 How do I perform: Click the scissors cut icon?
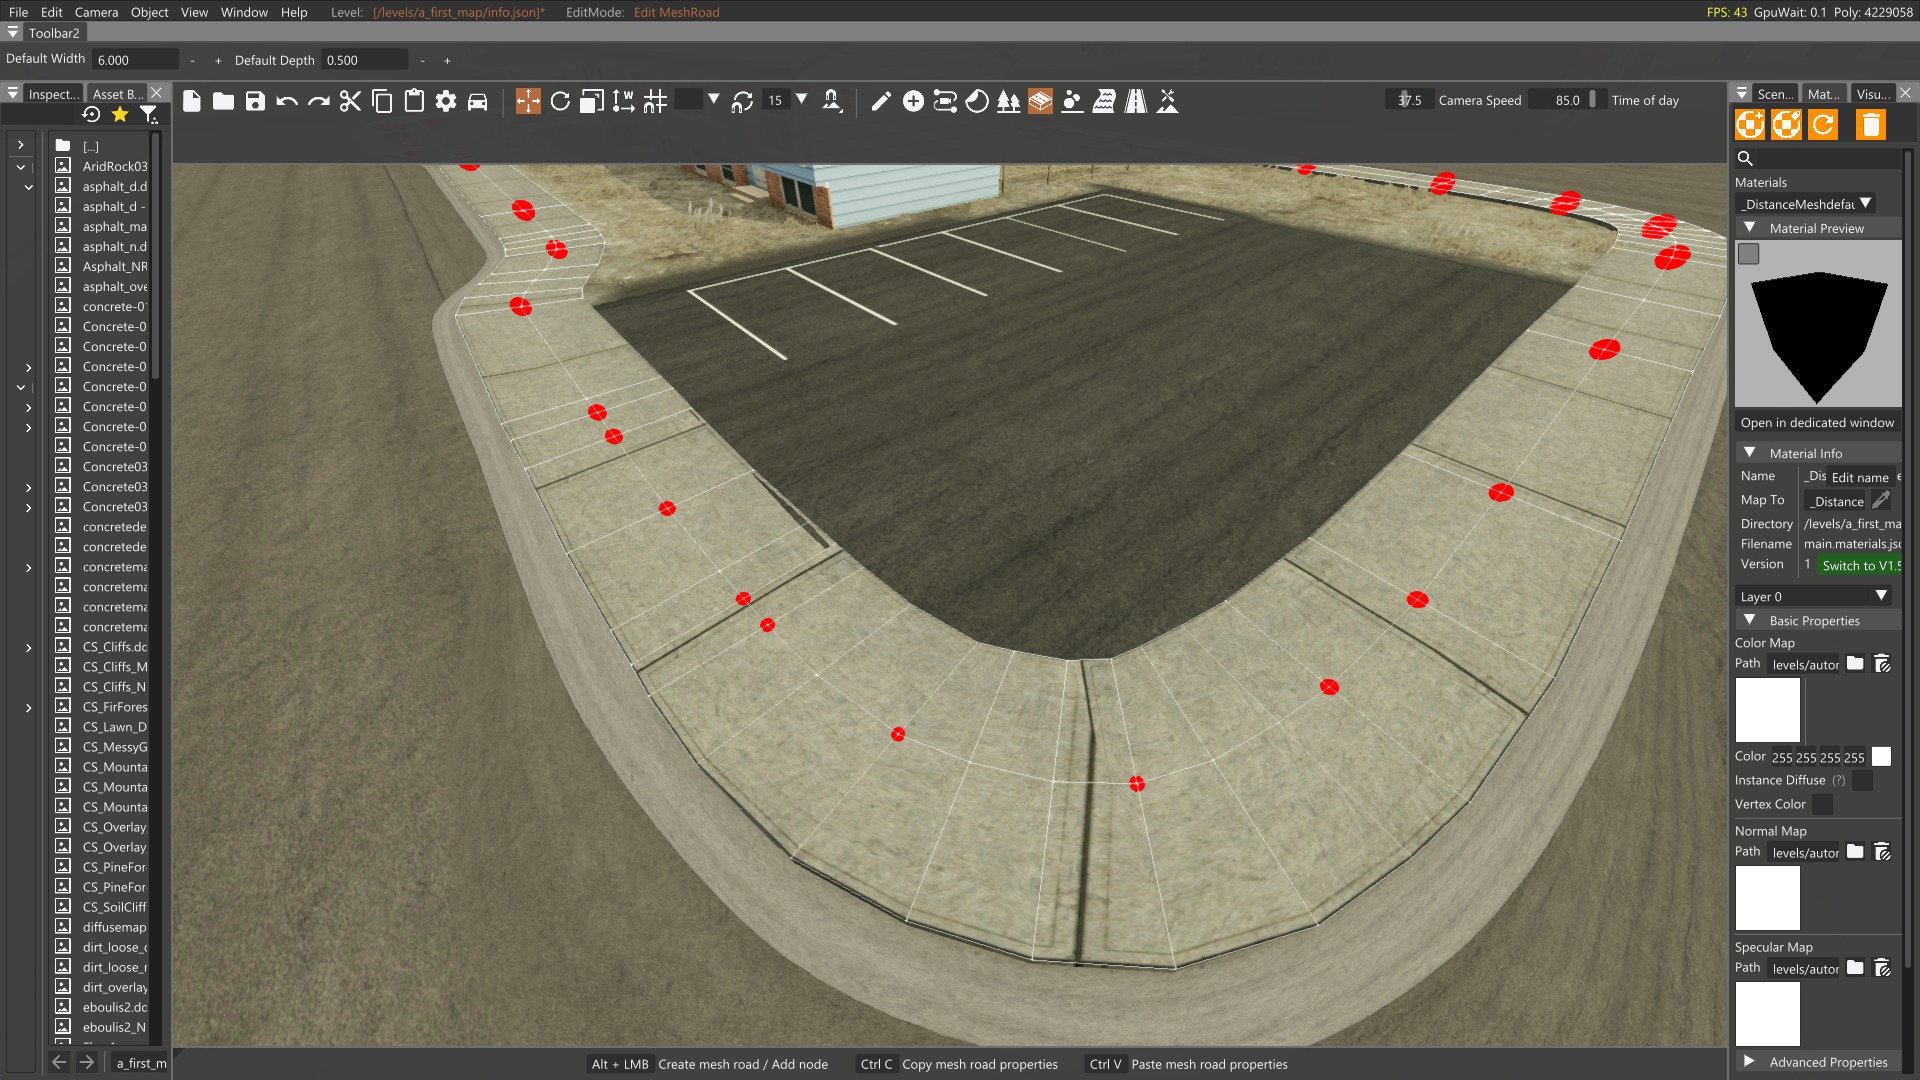350,101
